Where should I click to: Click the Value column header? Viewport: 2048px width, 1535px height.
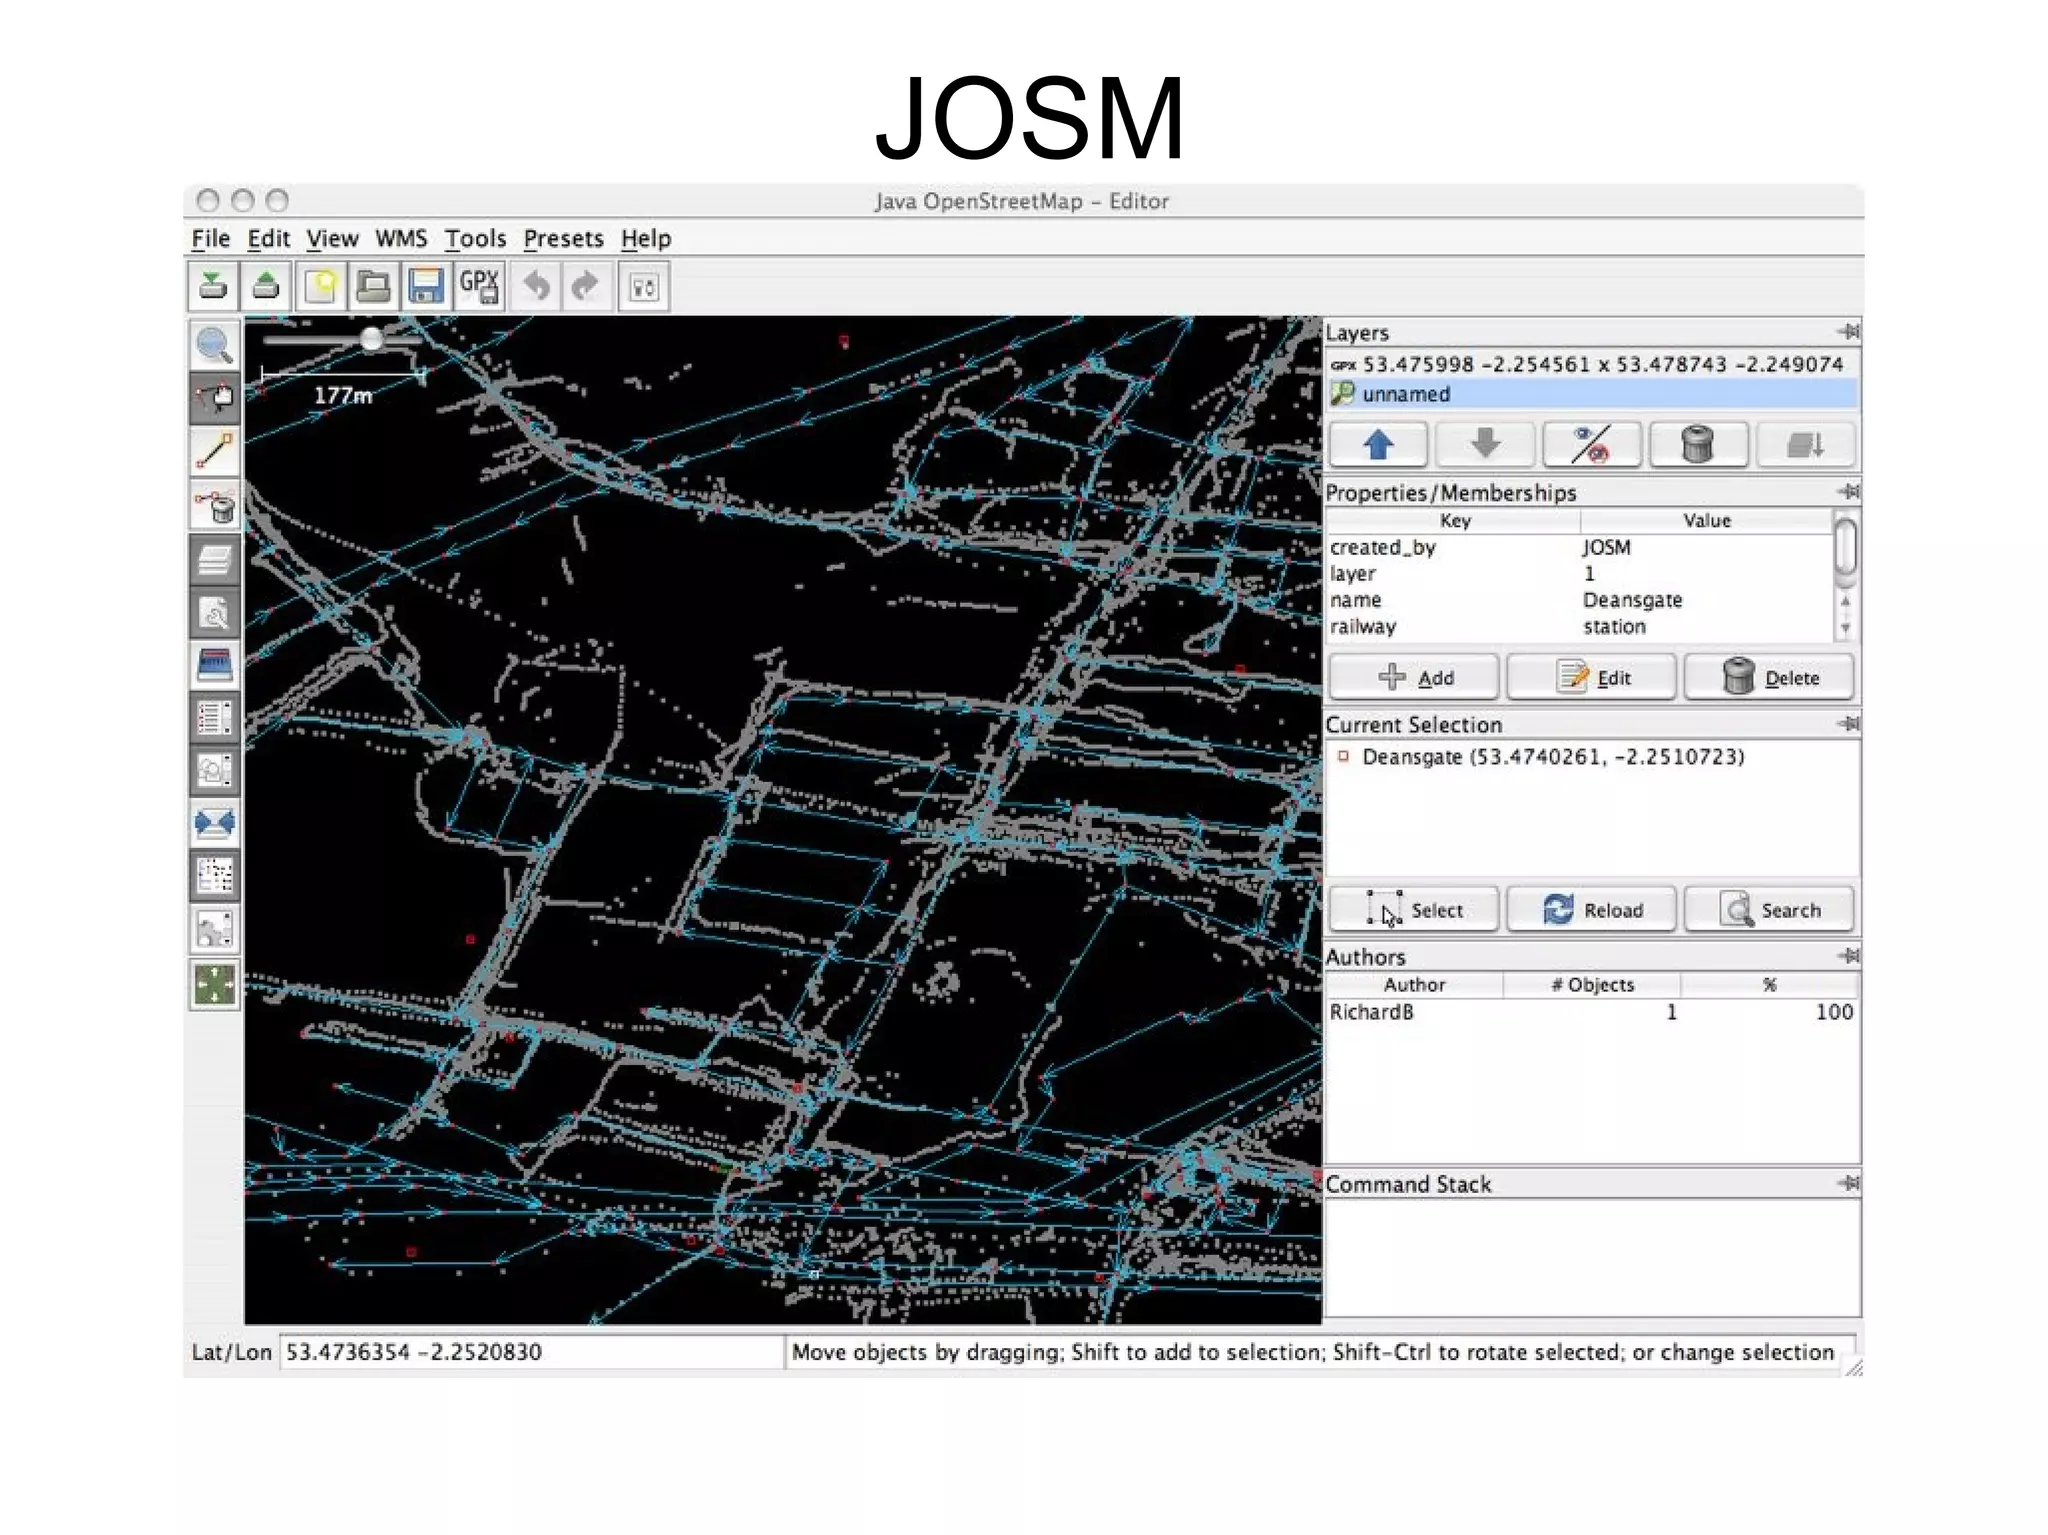(x=1707, y=521)
